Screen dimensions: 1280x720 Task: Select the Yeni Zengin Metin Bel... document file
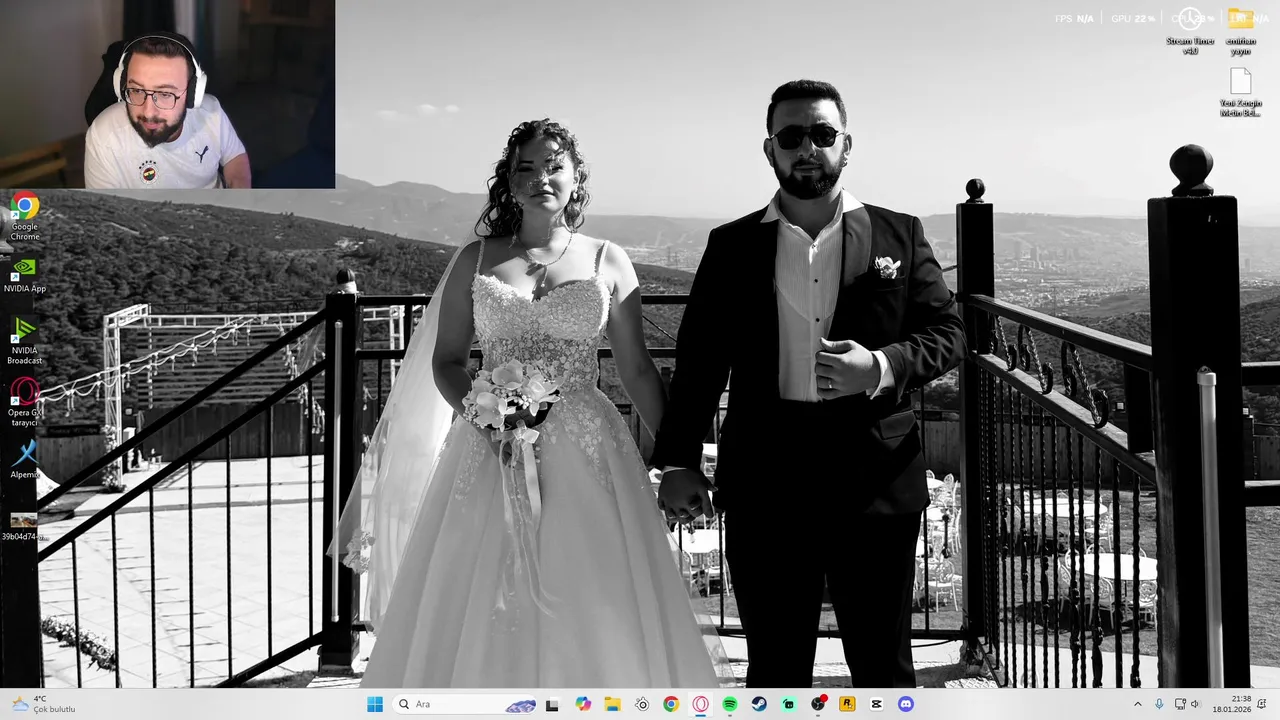1241,92
